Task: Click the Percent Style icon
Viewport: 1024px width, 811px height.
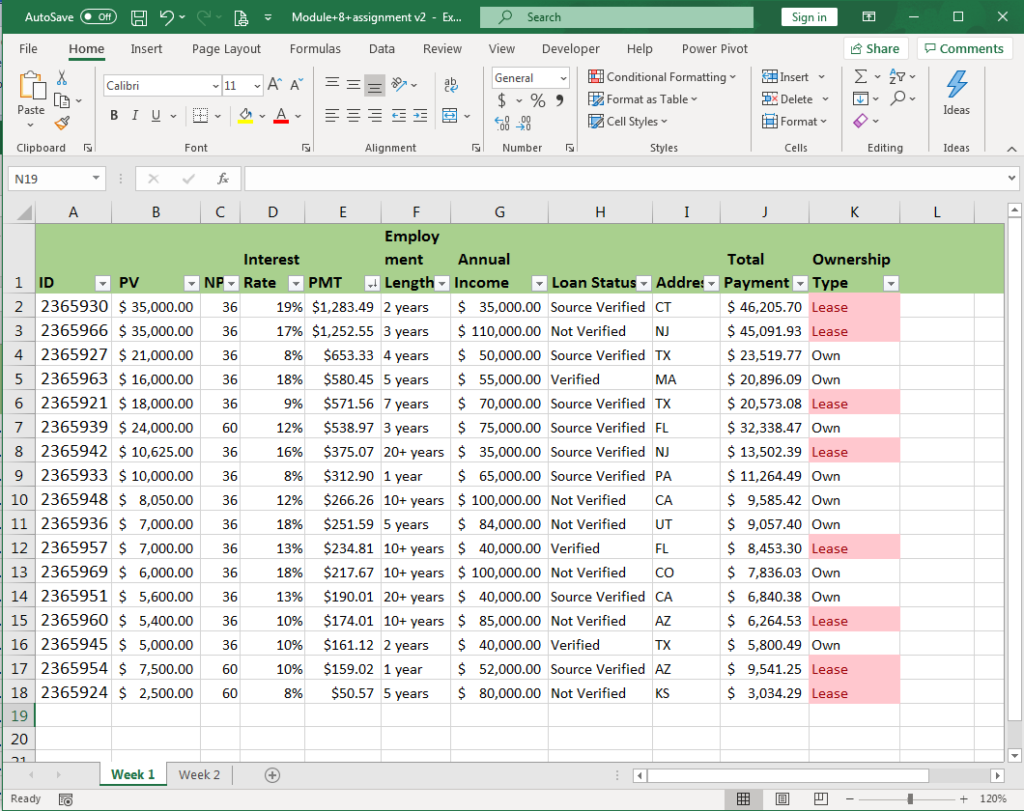Action: click(x=537, y=99)
